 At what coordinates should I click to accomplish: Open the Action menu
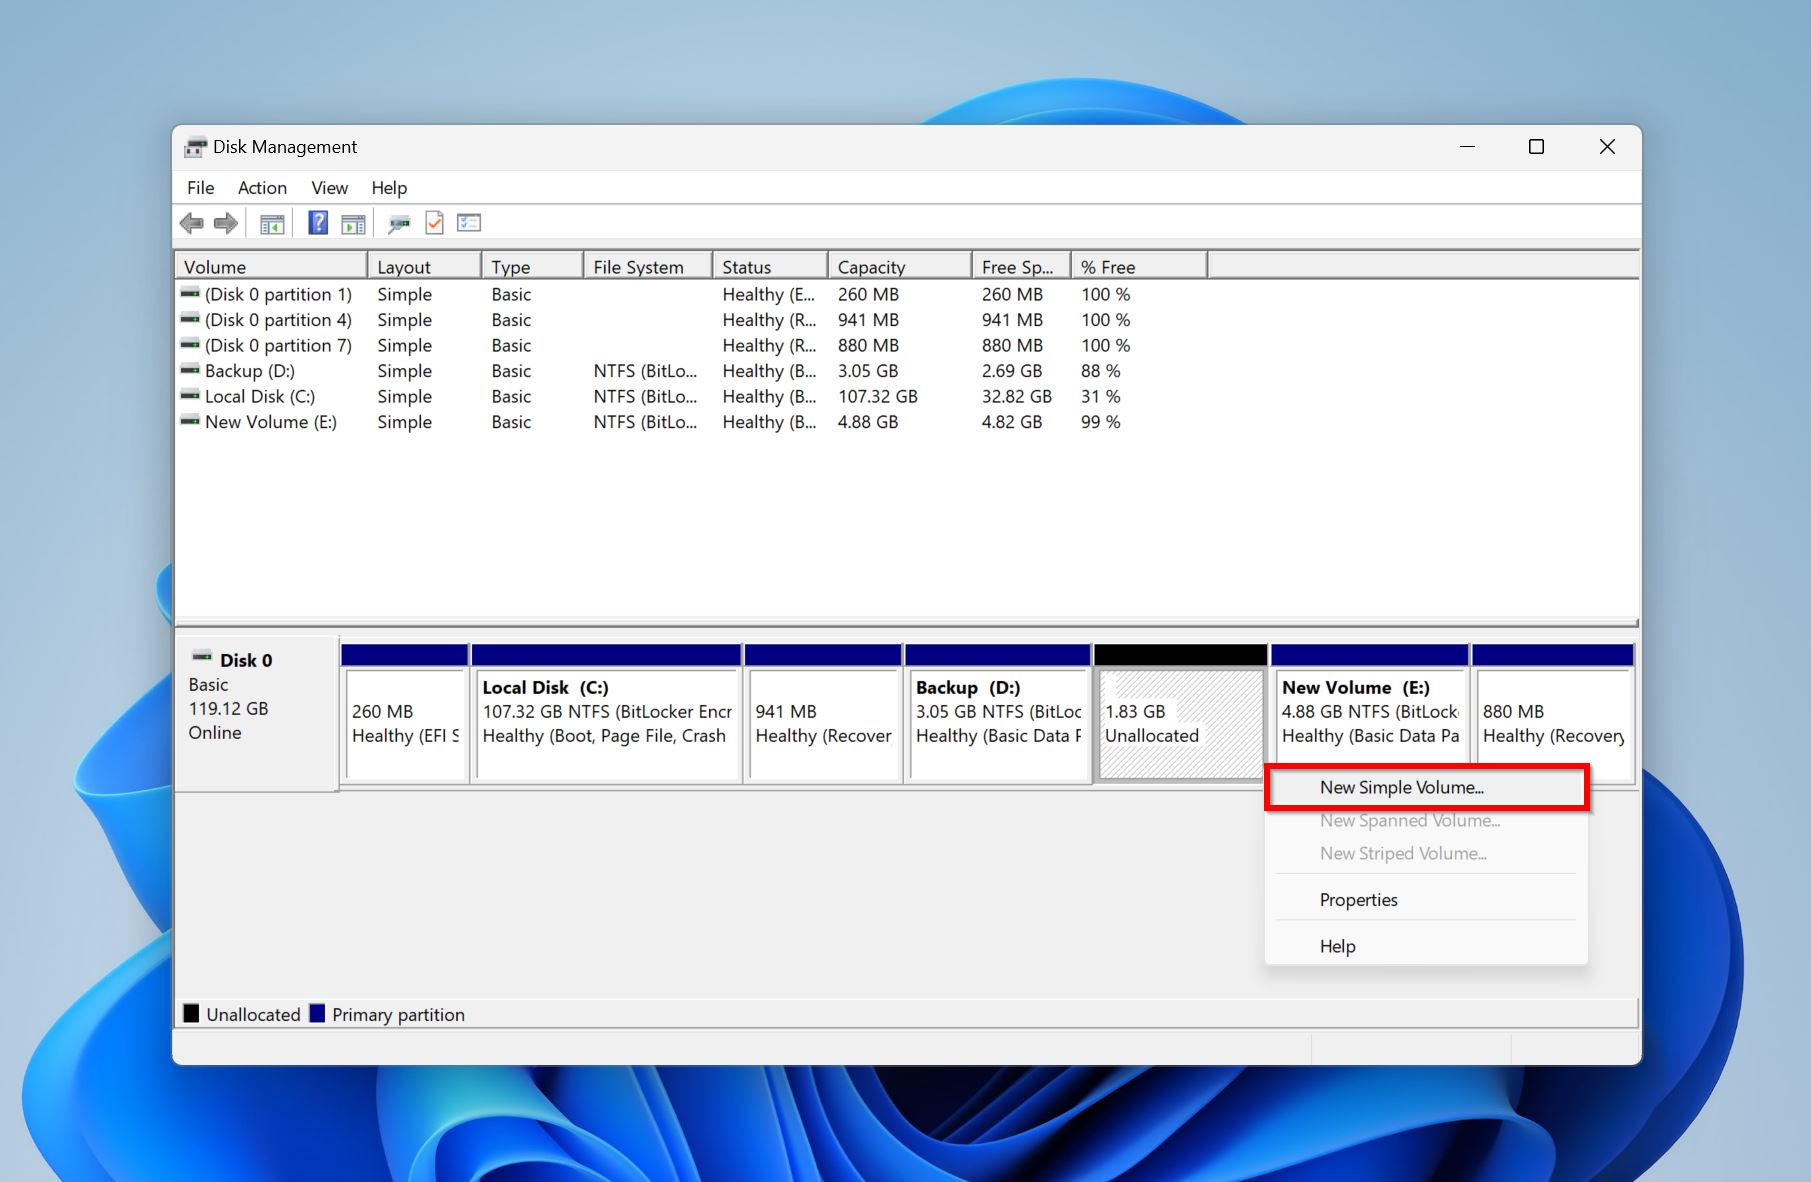click(x=262, y=188)
